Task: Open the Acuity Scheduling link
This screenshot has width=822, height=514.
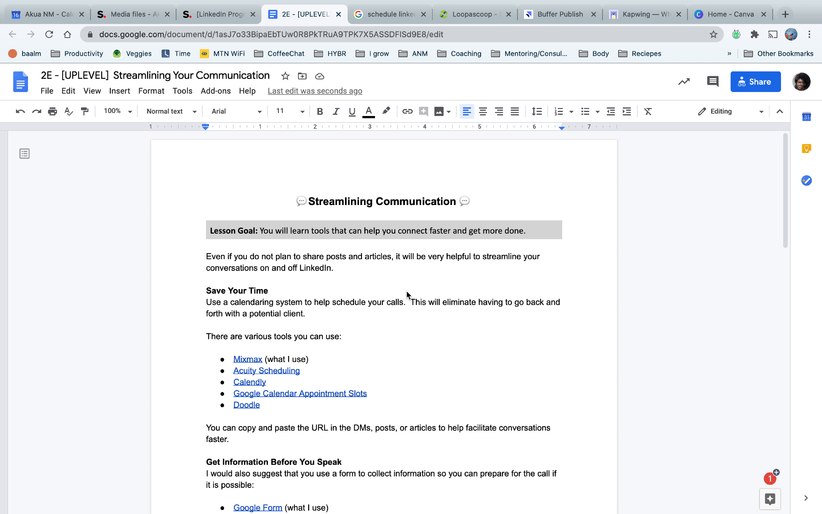Action: [266, 371]
